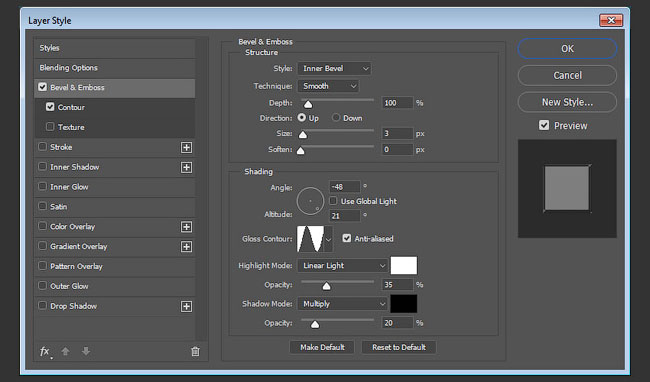650x382 pixels.
Task: Uncheck the Anti-aliased option
Action: 347,238
